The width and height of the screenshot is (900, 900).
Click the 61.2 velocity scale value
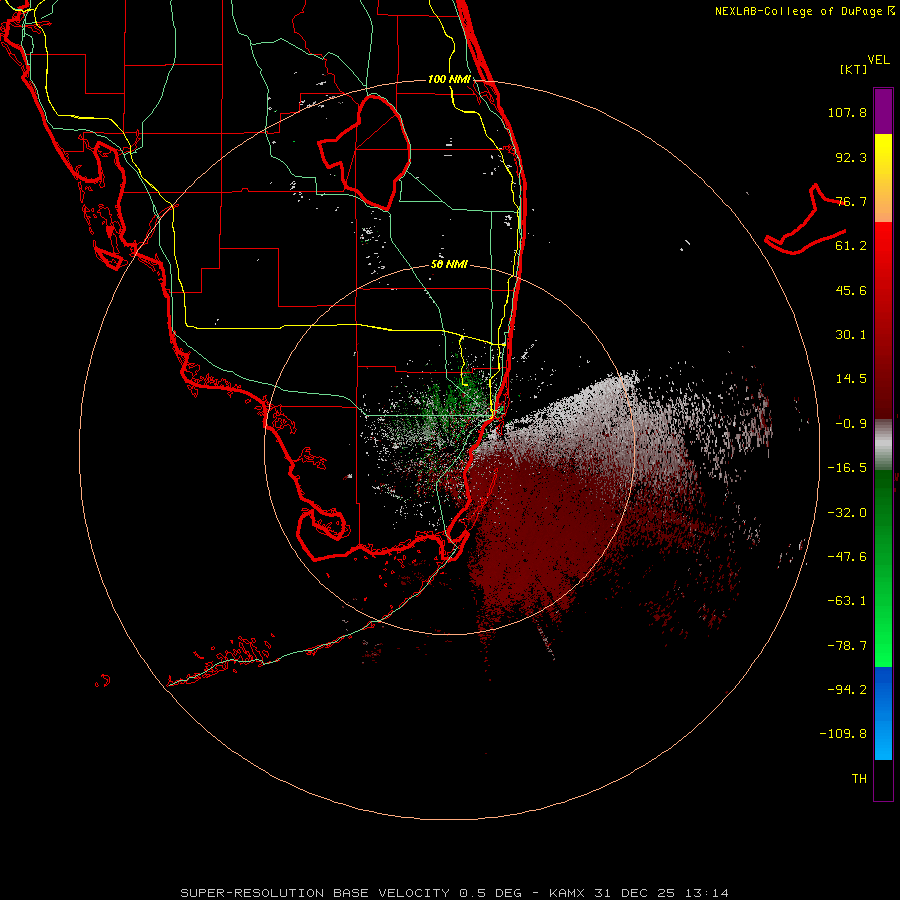851,246
